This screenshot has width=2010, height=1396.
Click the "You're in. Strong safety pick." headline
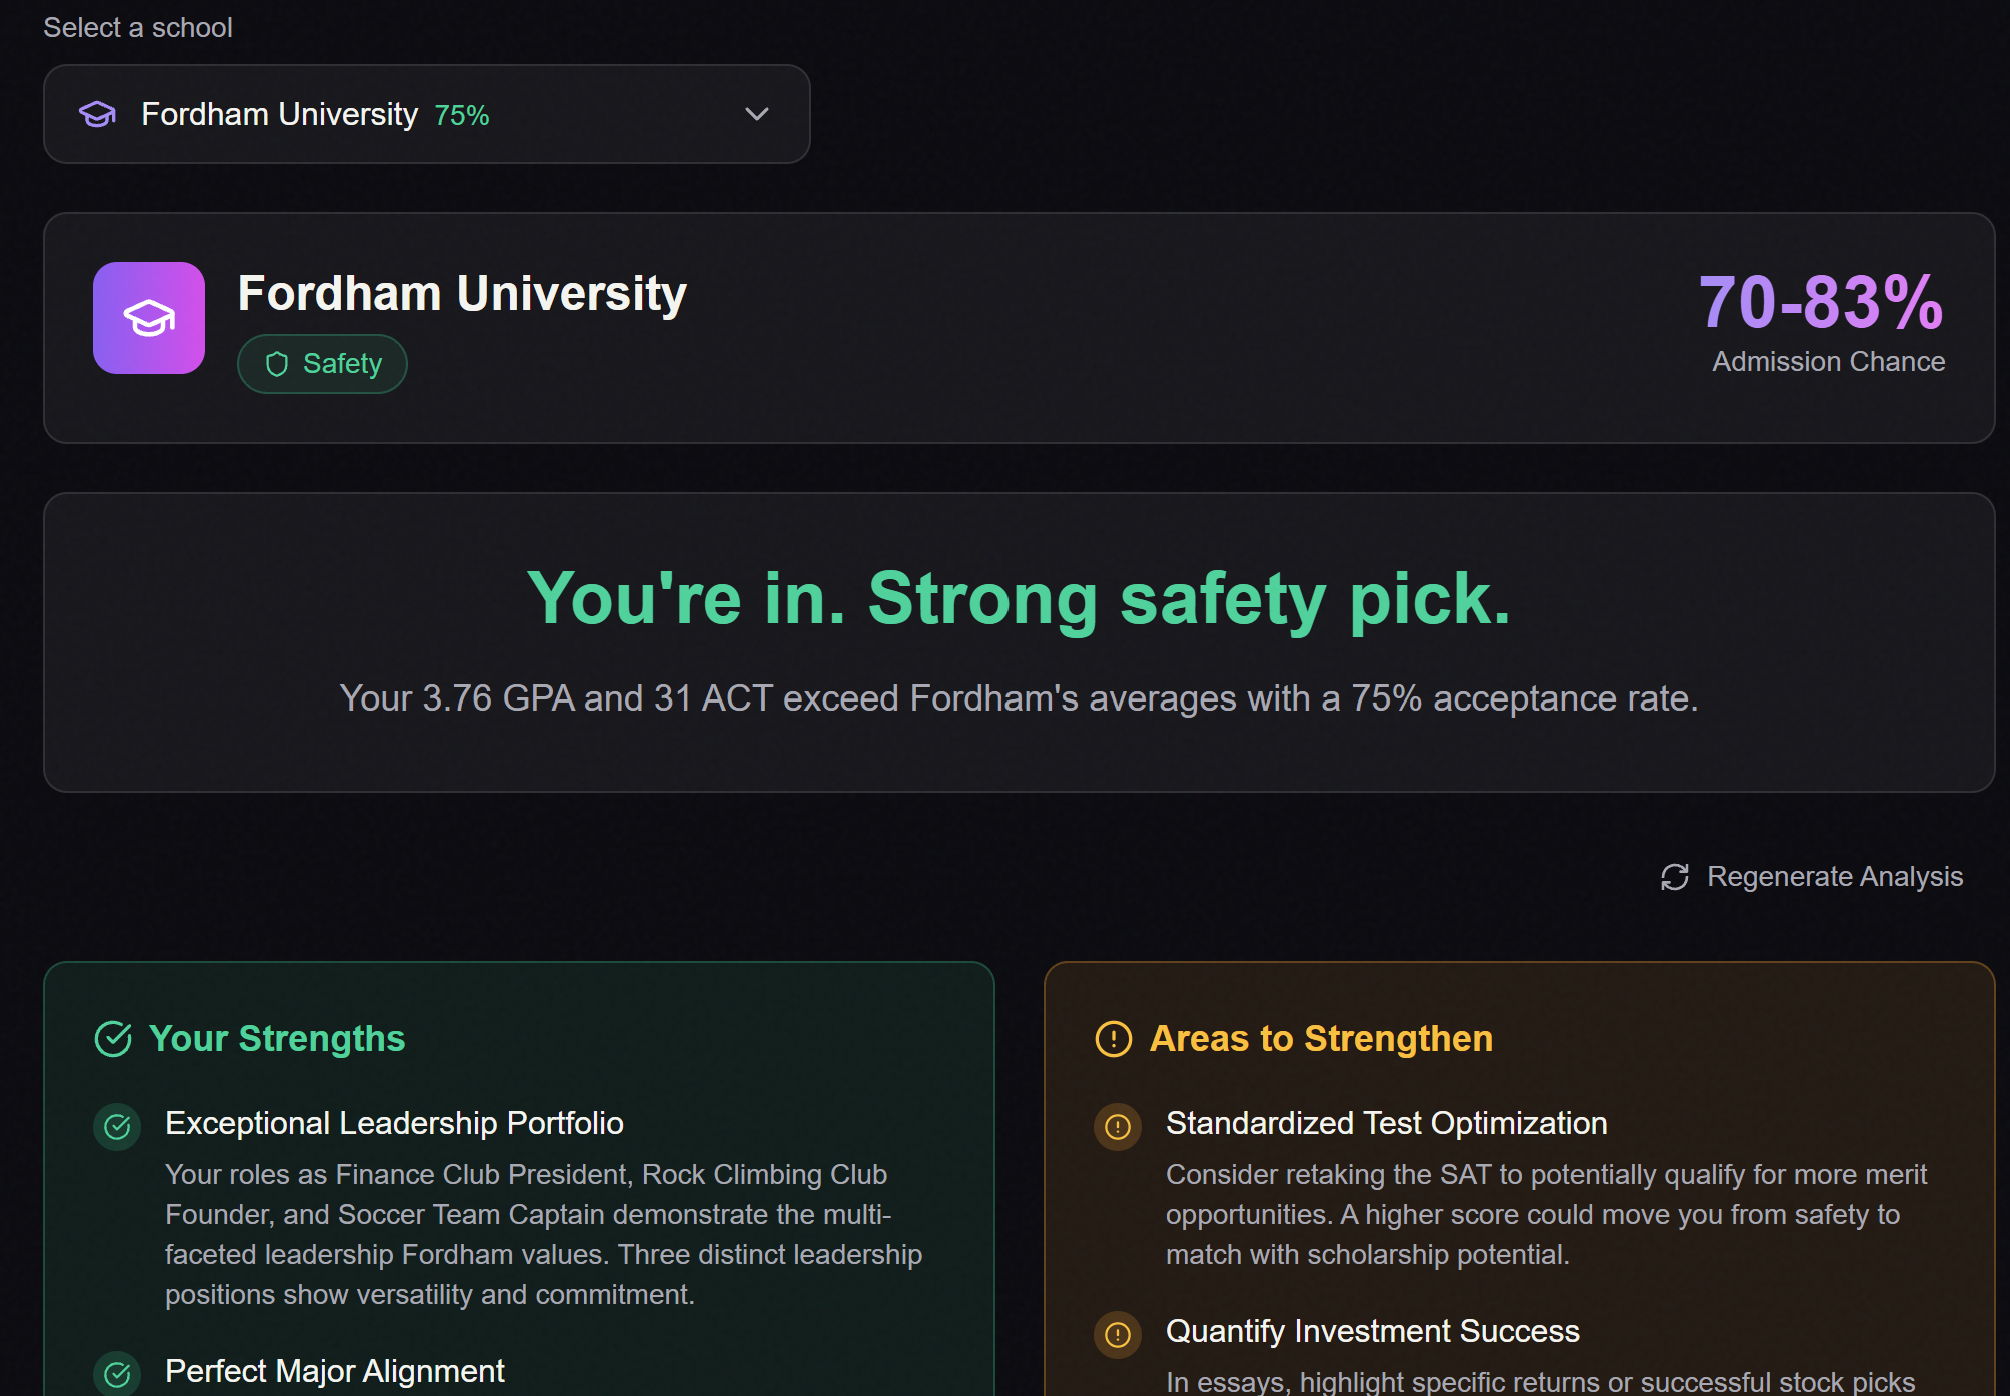tap(1018, 599)
